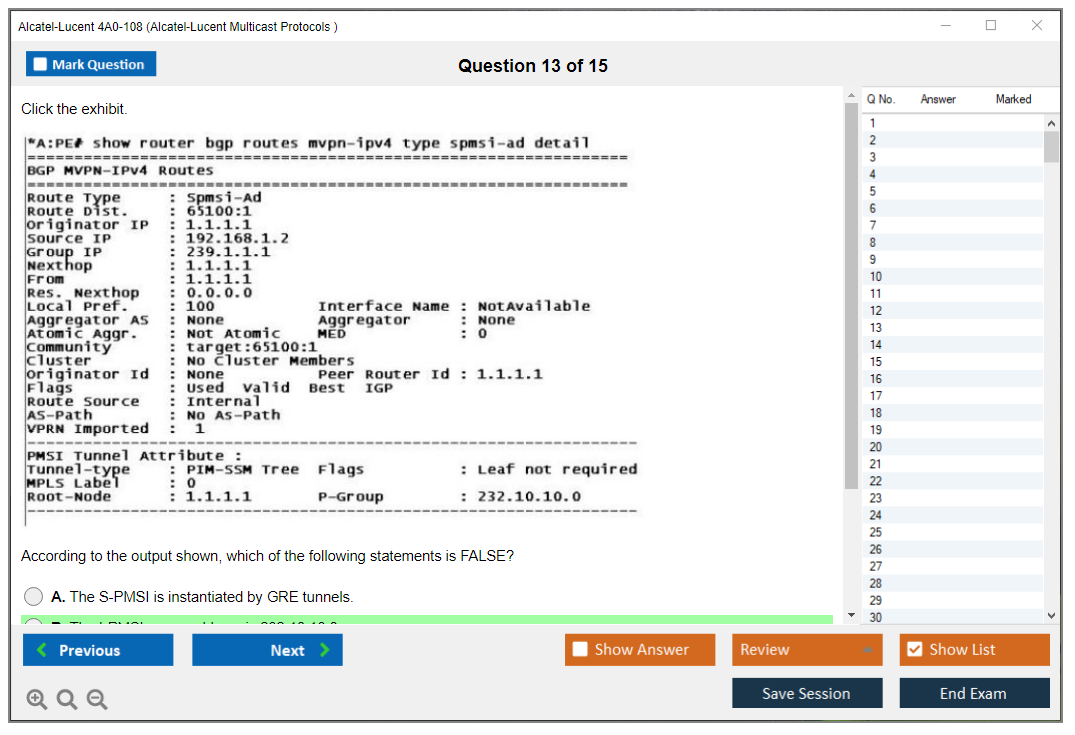Screen dimensions: 1075x735
Task: Enable the Show Answer checkbox
Action: click(580, 650)
